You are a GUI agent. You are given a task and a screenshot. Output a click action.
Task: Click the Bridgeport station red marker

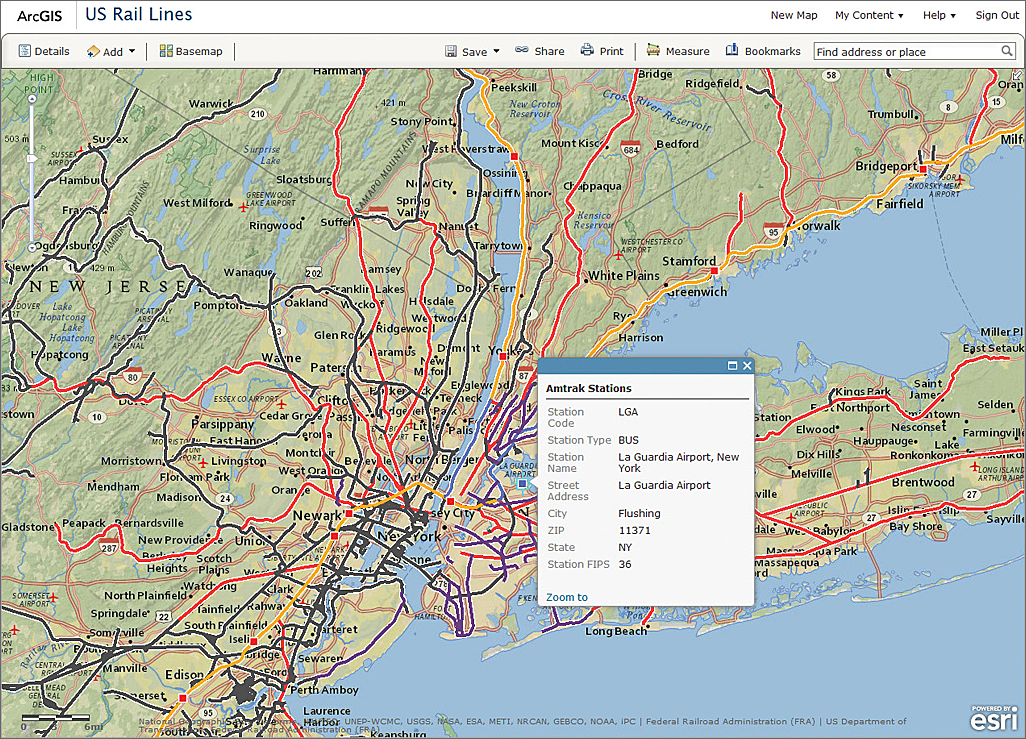tap(923, 169)
